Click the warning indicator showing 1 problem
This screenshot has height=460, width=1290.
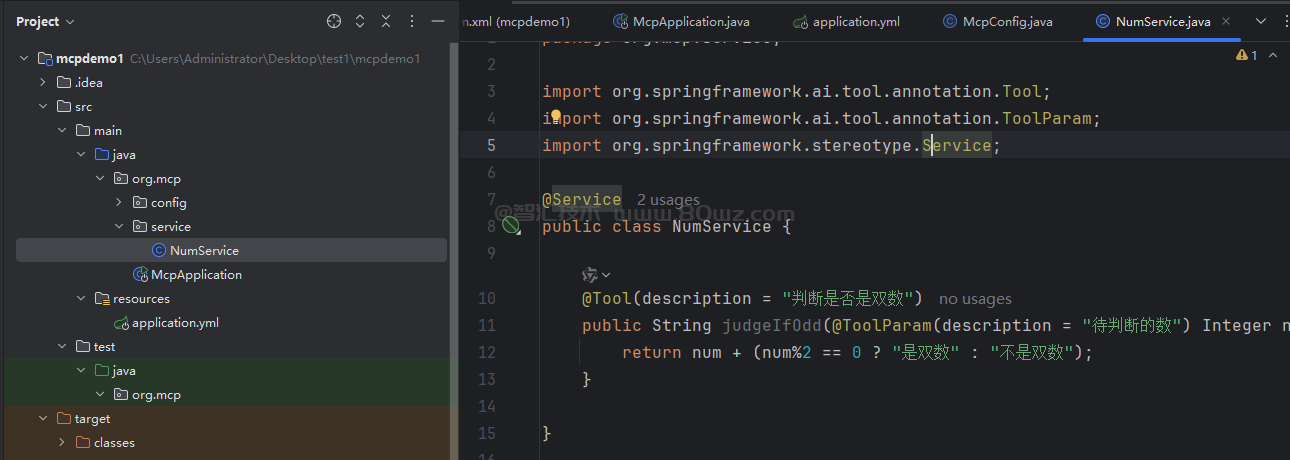click(x=1246, y=55)
